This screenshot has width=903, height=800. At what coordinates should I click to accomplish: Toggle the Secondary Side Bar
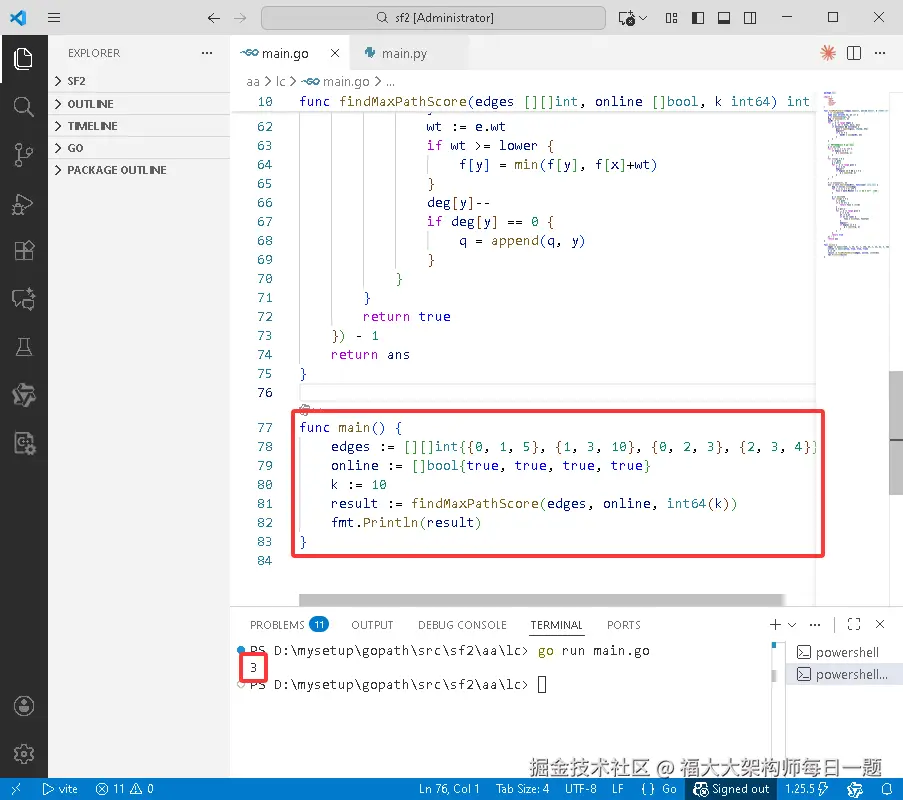coord(750,18)
